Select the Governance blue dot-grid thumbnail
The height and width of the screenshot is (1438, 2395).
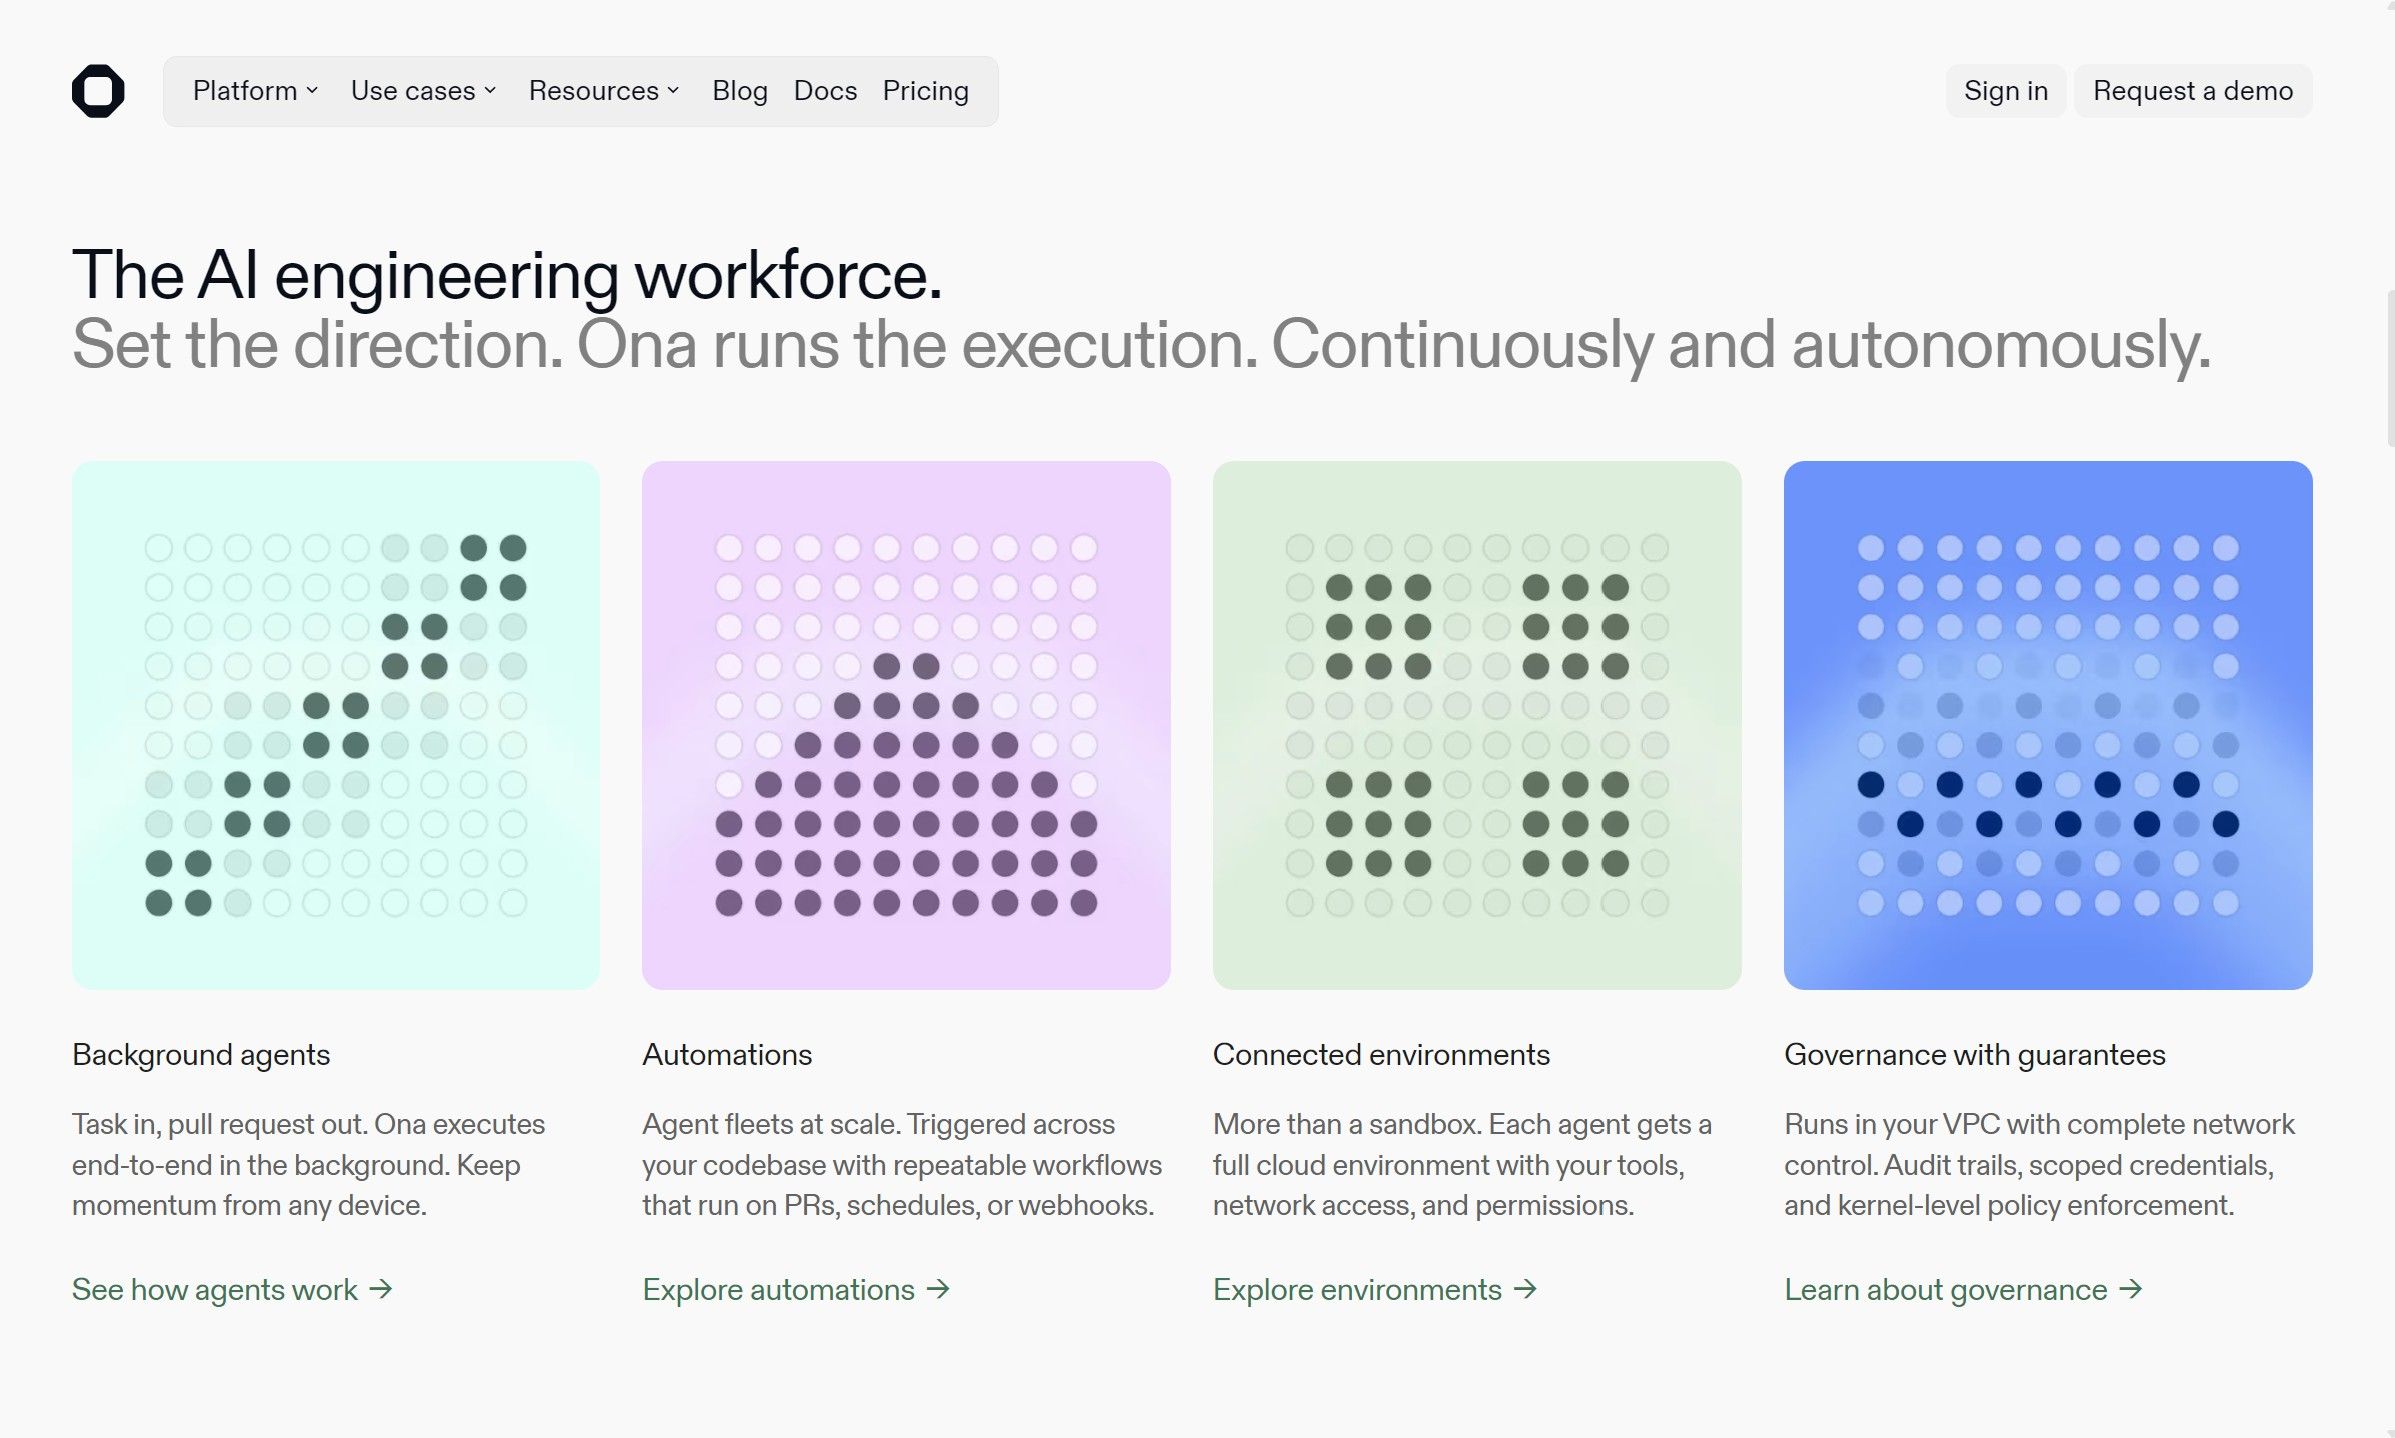point(2048,725)
